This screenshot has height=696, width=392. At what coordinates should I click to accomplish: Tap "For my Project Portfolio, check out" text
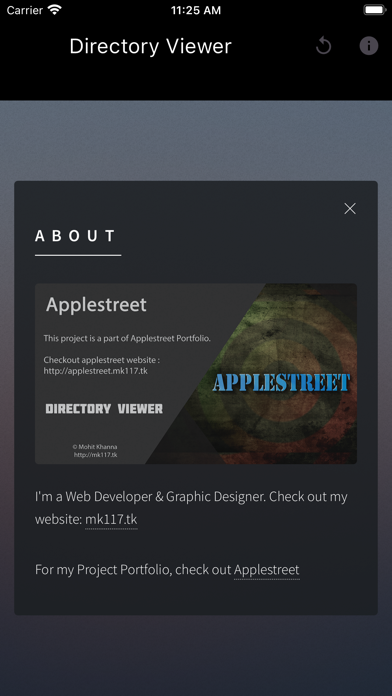tap(134, 569)
